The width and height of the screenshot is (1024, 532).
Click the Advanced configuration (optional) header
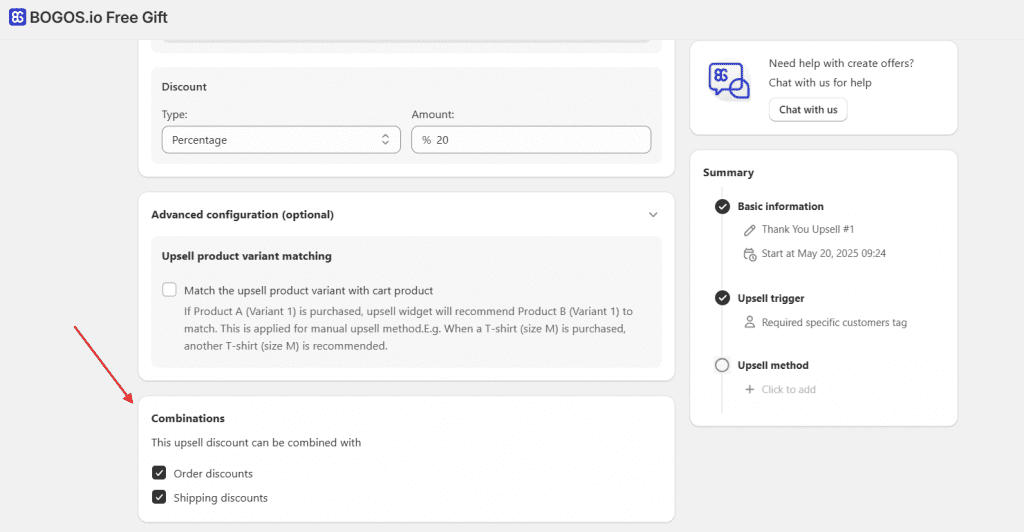242,215
